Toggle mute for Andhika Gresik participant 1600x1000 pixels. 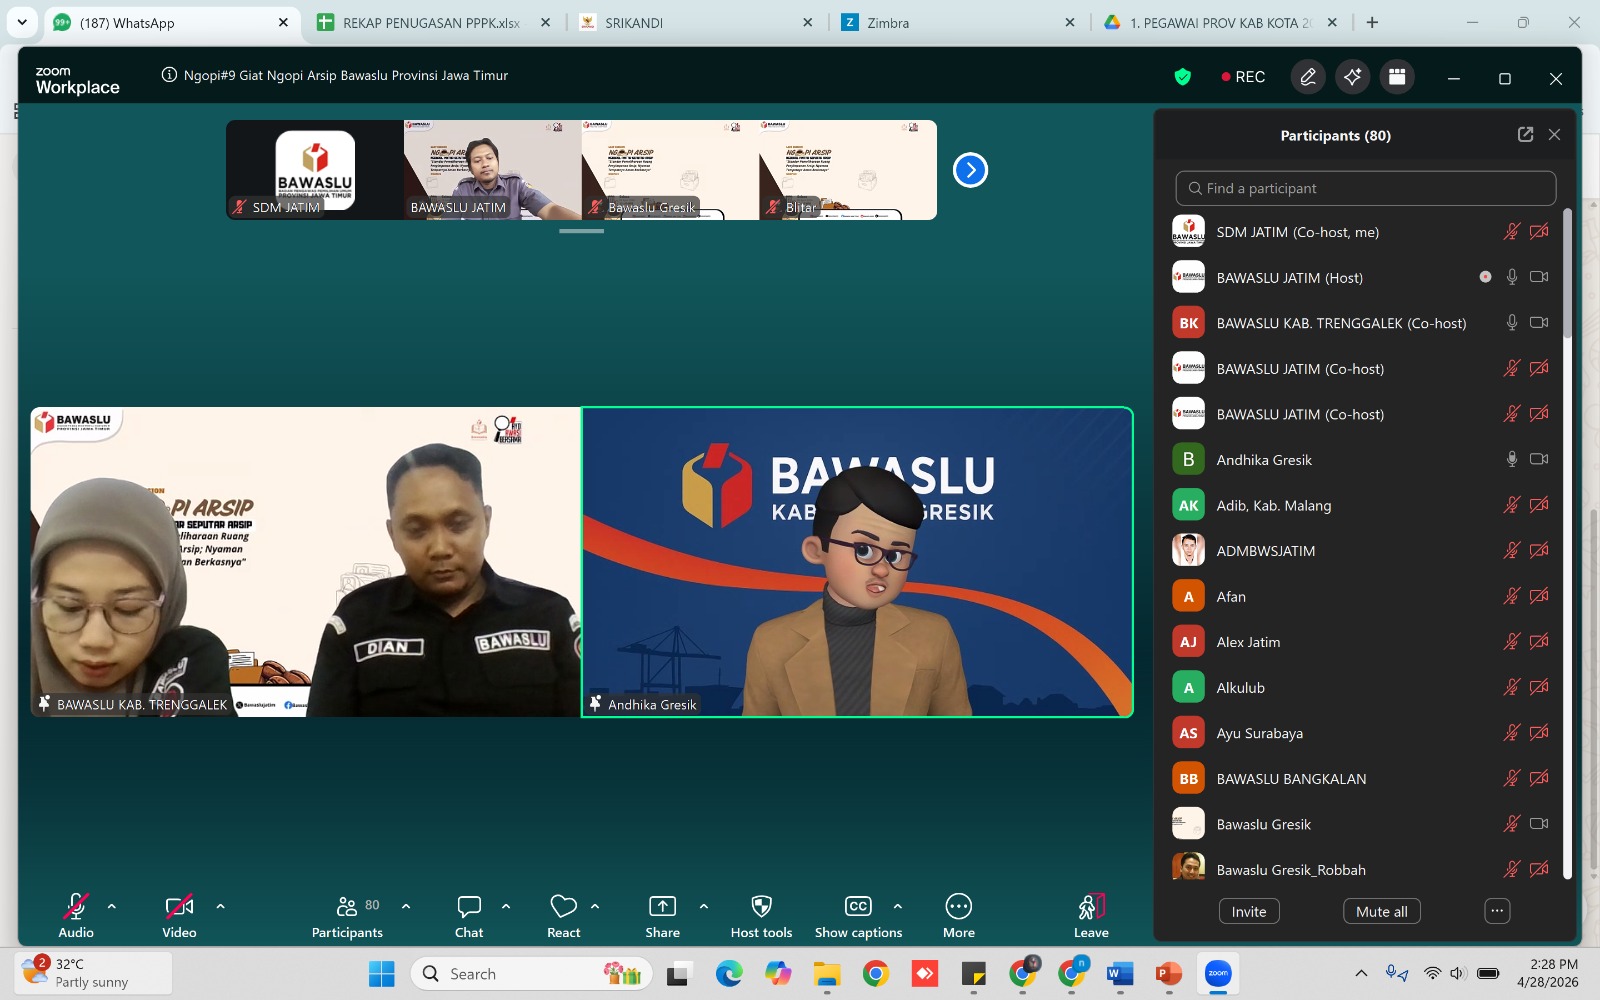[1511, 460]
